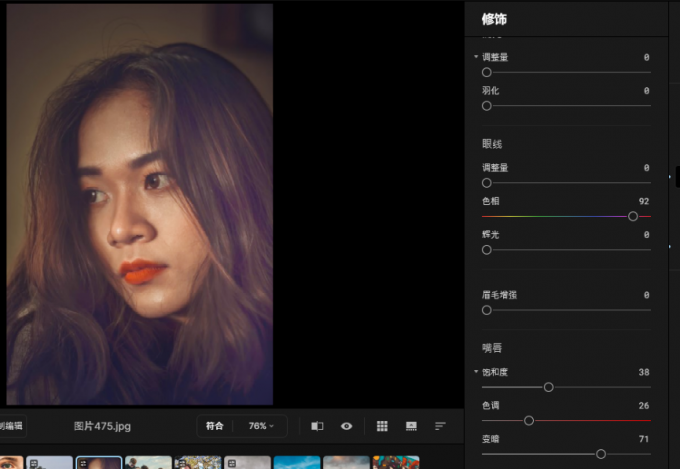Click the top 调整量 slider handle
The width and height of the screenshot is (680, 469).
487,72
